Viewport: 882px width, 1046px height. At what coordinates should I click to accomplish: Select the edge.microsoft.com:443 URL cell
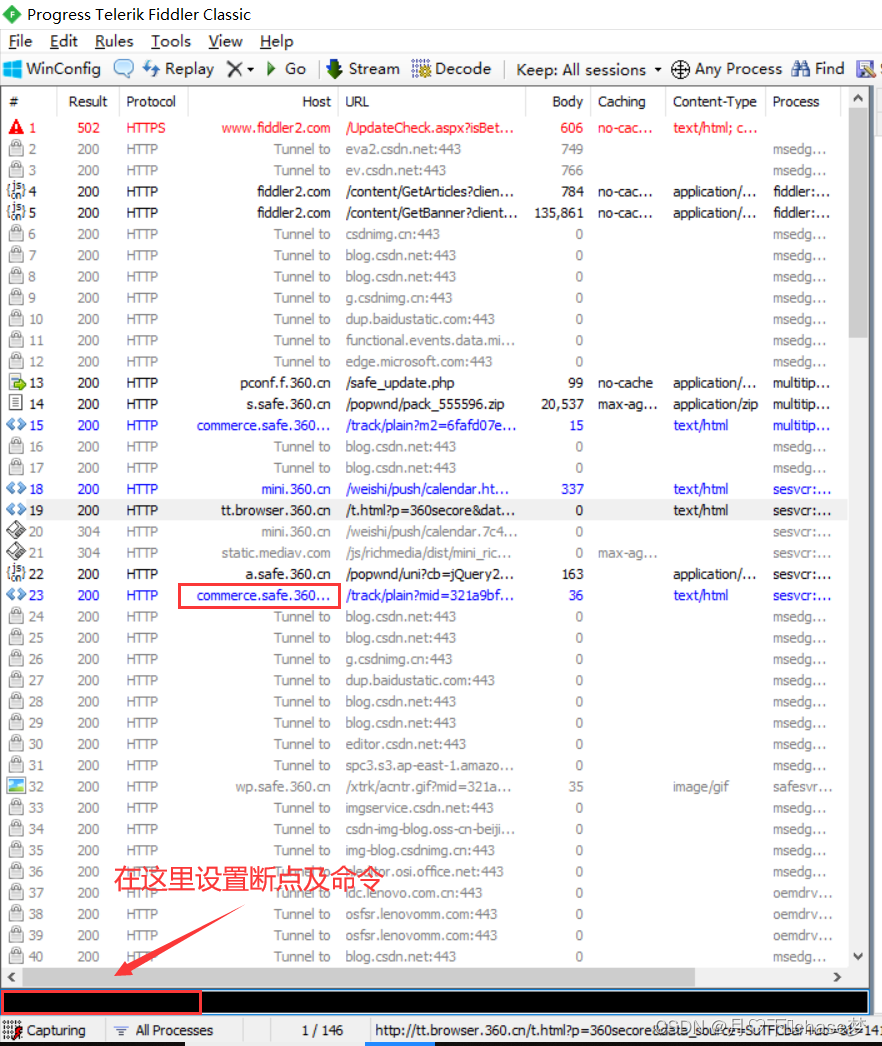(418, 362)
